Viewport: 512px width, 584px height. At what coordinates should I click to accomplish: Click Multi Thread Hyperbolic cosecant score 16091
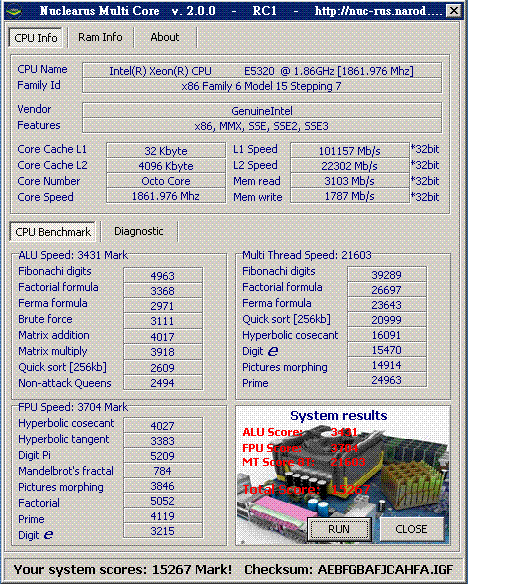point(387,335)
